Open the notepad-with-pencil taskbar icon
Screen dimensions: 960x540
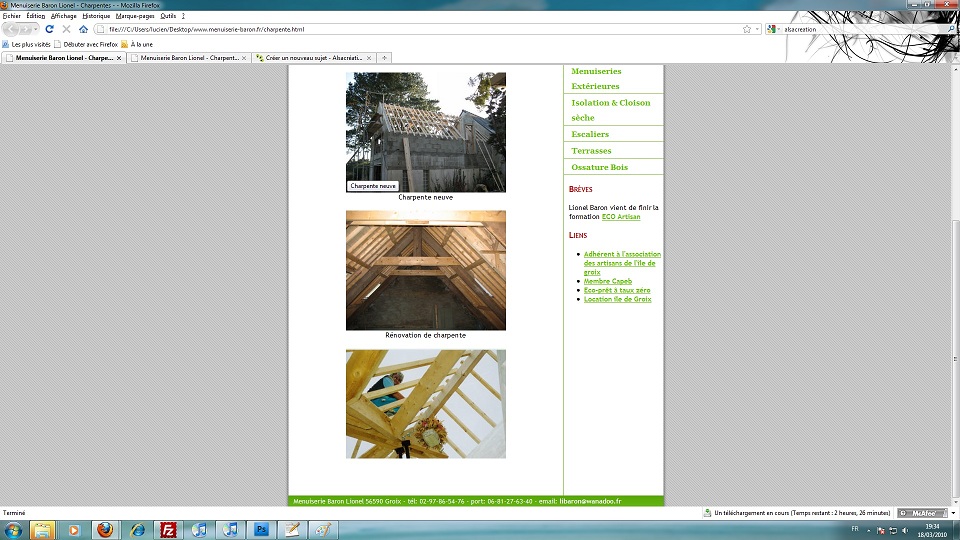pos(292,530)
